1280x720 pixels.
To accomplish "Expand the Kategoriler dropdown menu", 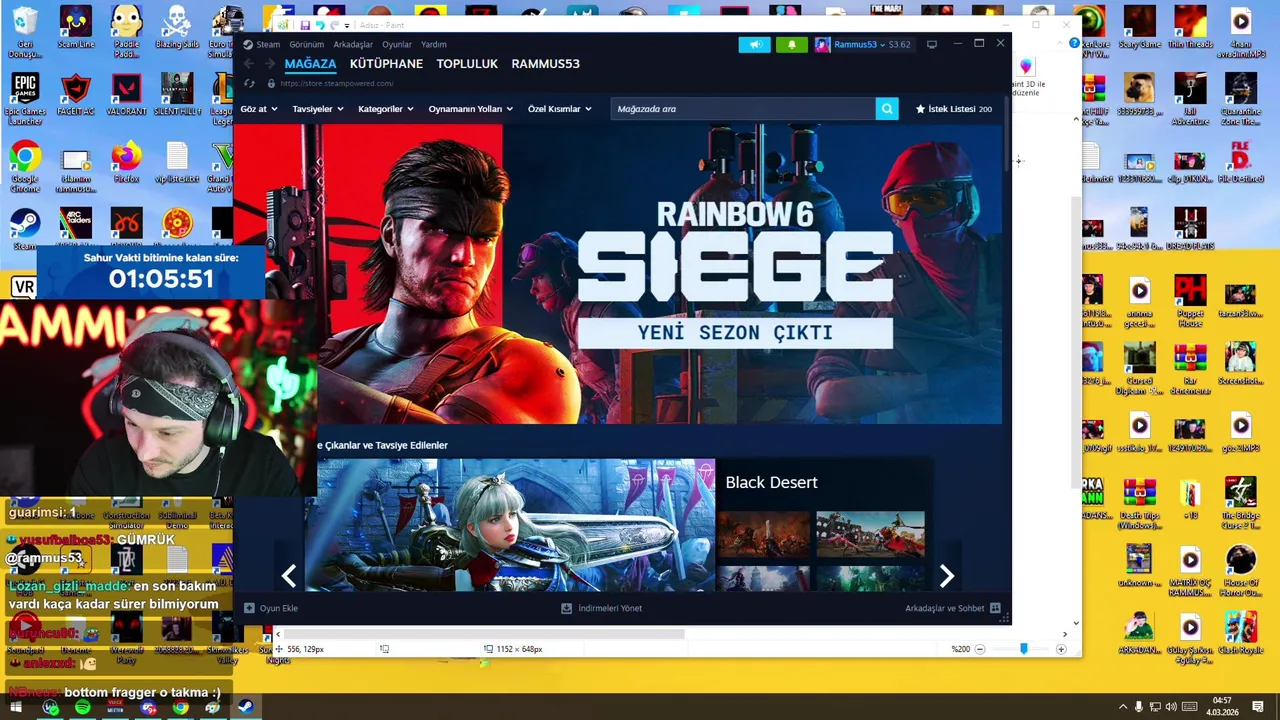I will (x=385, y=109).
